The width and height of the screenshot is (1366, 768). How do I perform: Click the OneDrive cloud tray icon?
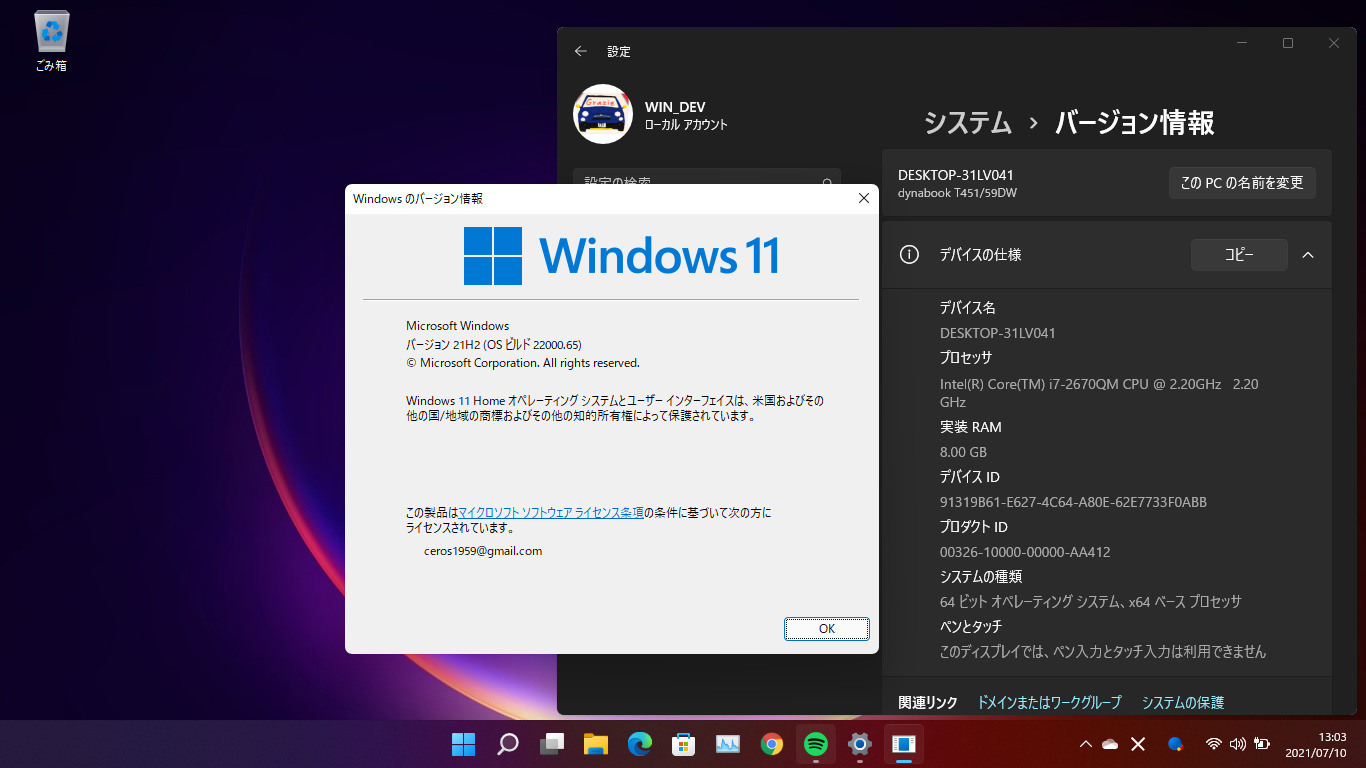point(1110,744)
